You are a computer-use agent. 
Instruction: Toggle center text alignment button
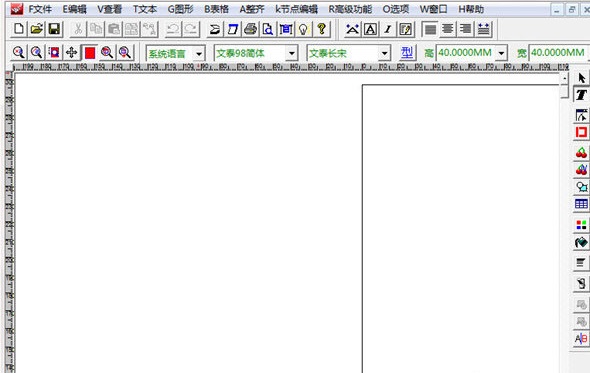pyautogui.click(x=448, y=29)
